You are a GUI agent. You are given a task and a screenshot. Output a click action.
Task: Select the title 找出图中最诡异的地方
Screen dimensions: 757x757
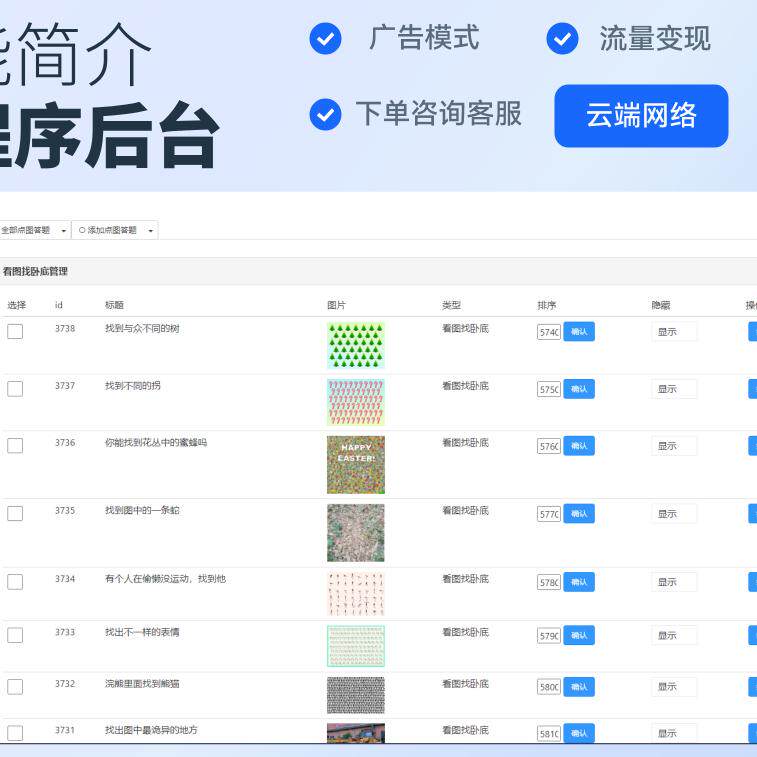click(x=152, y=730)
